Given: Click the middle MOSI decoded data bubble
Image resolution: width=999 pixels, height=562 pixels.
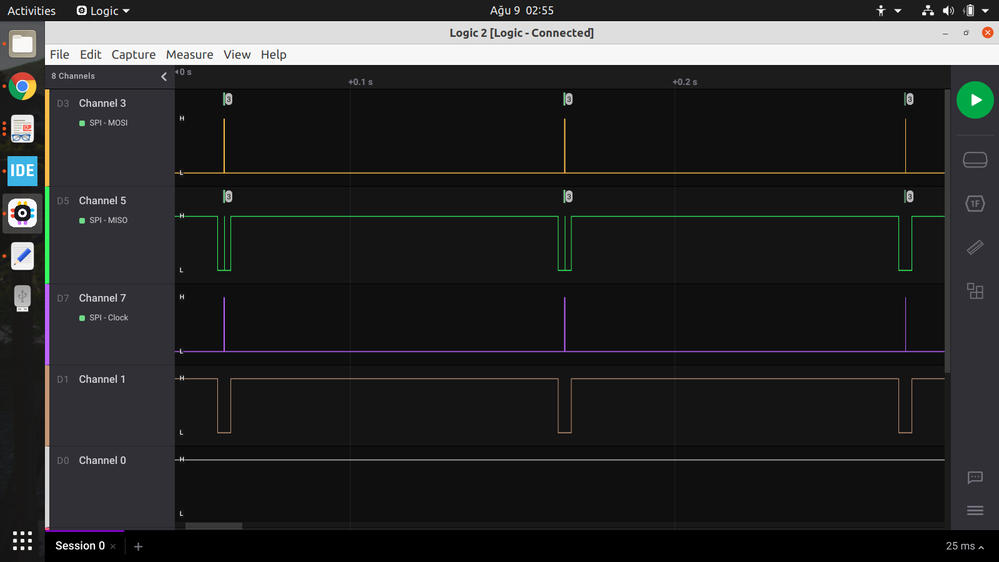Looking at the screenshot, I should pyautogui.click(x=568, y=99).
